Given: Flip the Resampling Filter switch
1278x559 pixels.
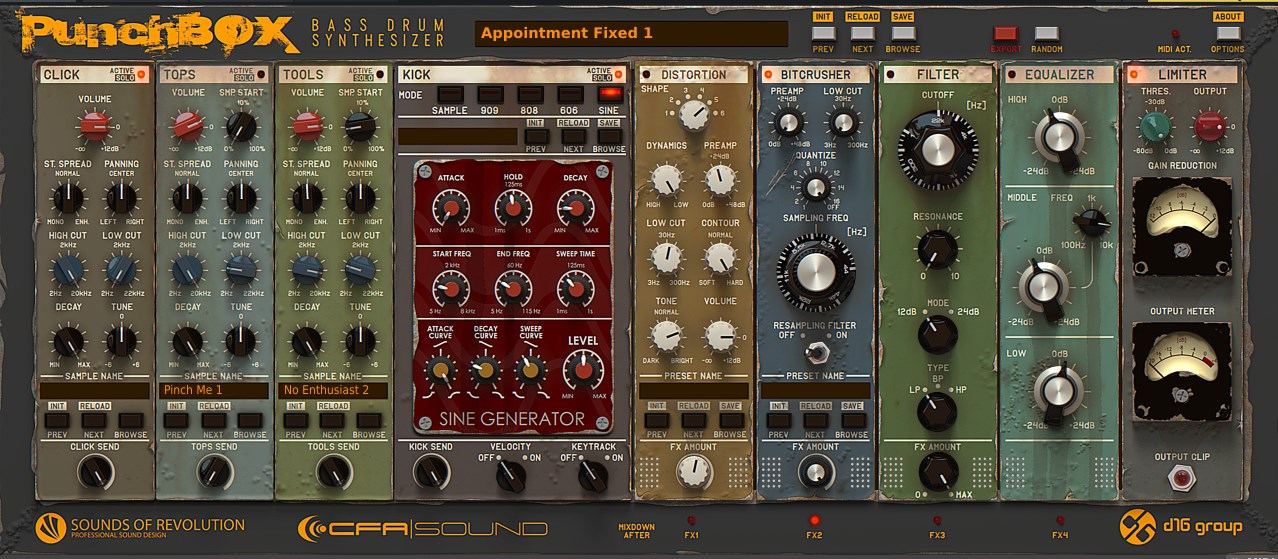Looking at the screenshot, I should tap(815, 352).
